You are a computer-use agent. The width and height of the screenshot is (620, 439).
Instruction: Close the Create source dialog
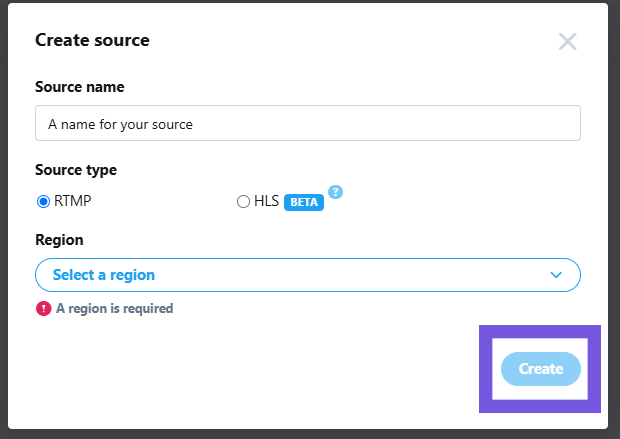point(567,41)
